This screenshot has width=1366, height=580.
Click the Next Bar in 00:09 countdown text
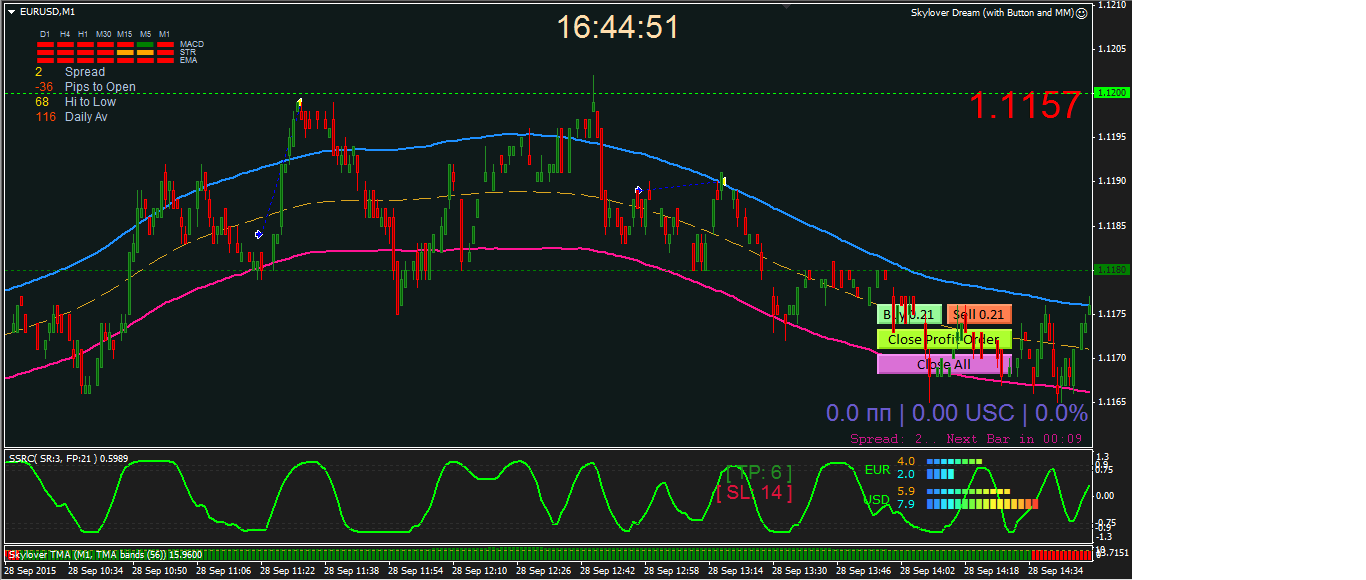[1012, 438]
